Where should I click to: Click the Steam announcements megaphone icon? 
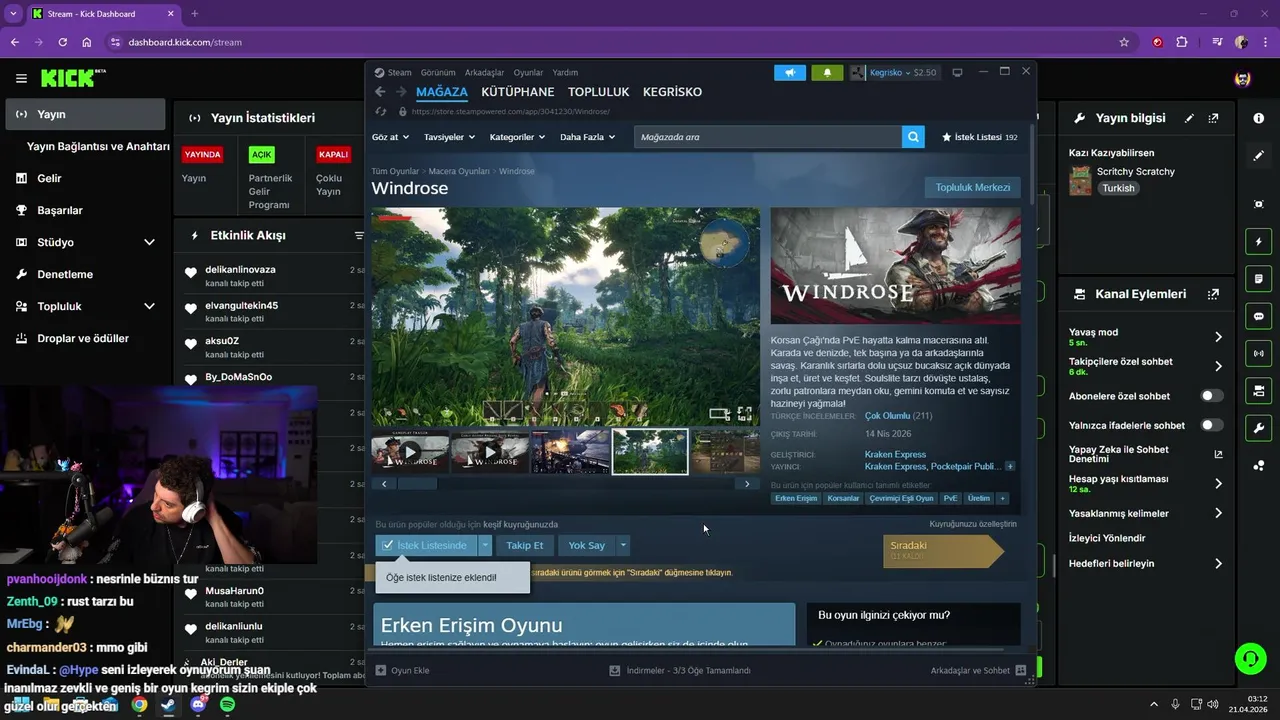pos(790,73)
